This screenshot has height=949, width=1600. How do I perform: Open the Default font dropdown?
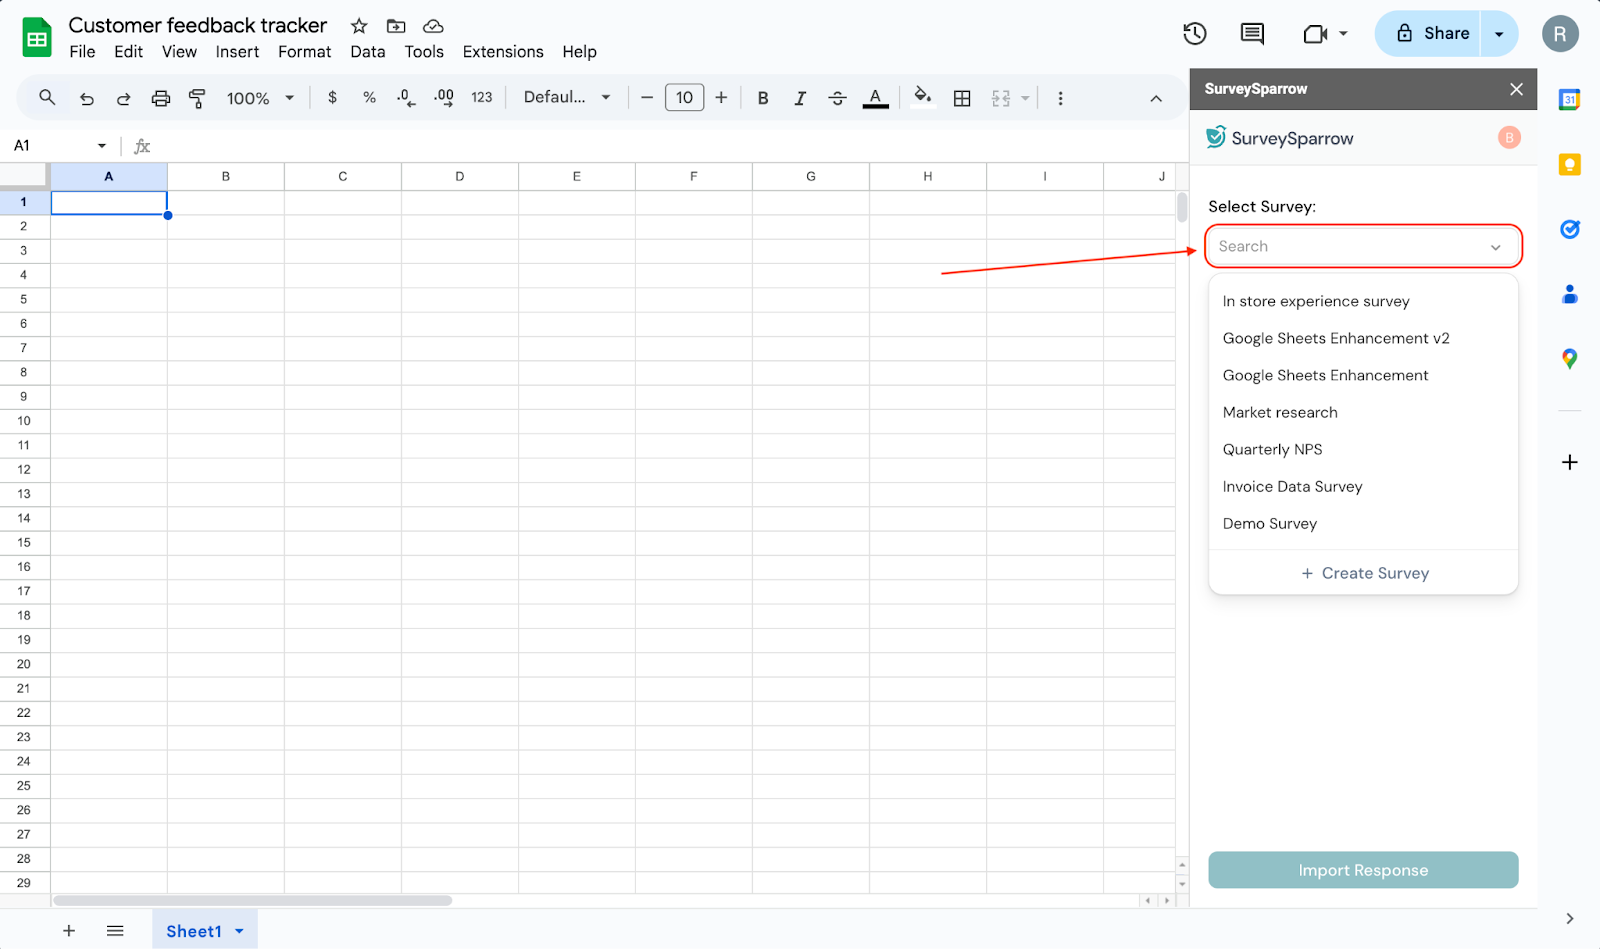(566, 98)
